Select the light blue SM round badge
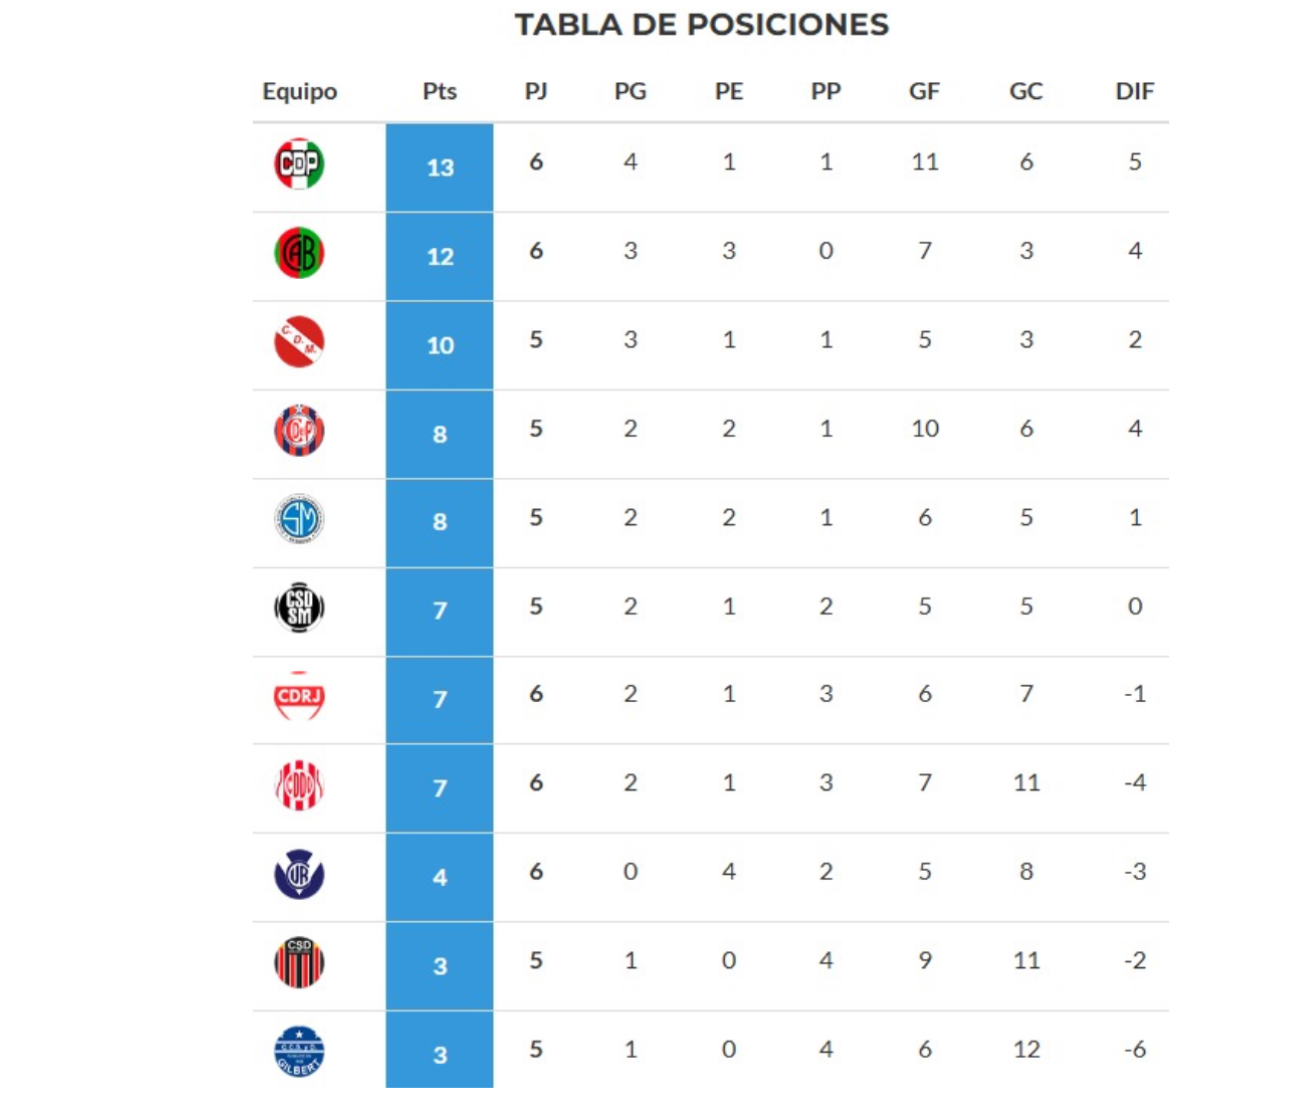Image resolution: width=1308 pixels, height=1096 pixels. pos(299,519)
